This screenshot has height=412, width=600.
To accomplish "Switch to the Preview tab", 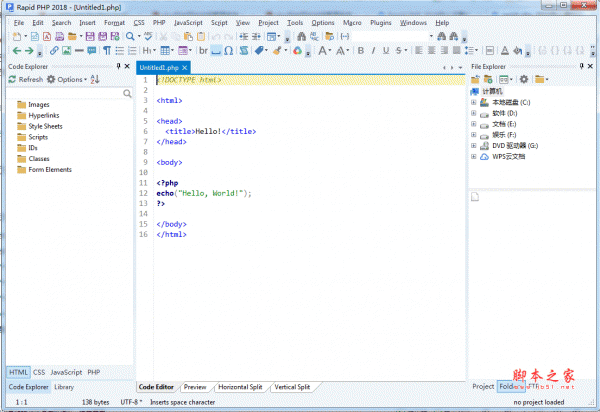I will click(195, 386).
